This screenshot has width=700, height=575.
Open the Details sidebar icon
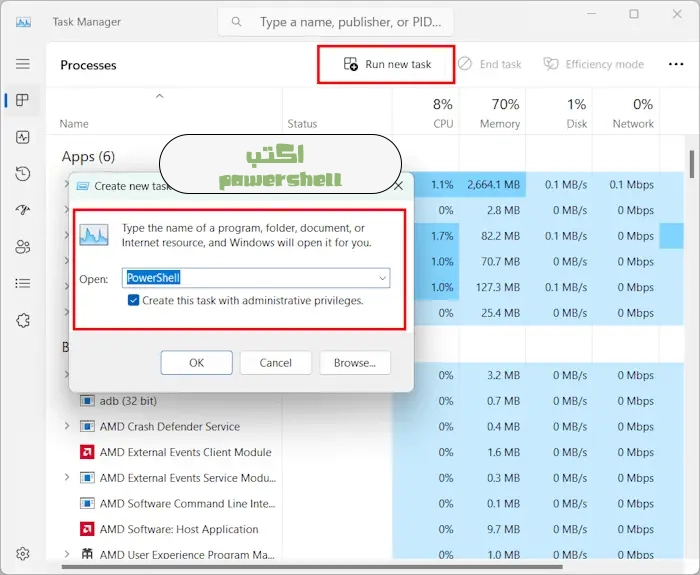tap(22, 283)
